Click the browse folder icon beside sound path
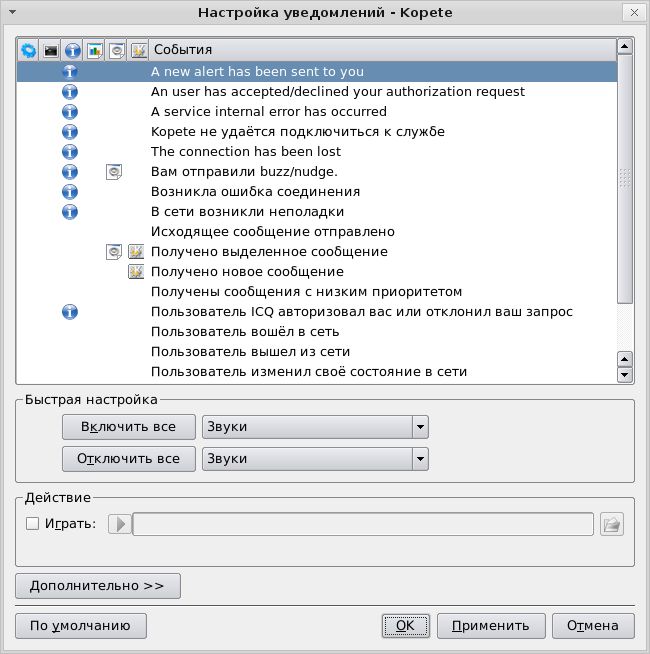This screenshot has height=654, width=650. [x=611, y=524]
